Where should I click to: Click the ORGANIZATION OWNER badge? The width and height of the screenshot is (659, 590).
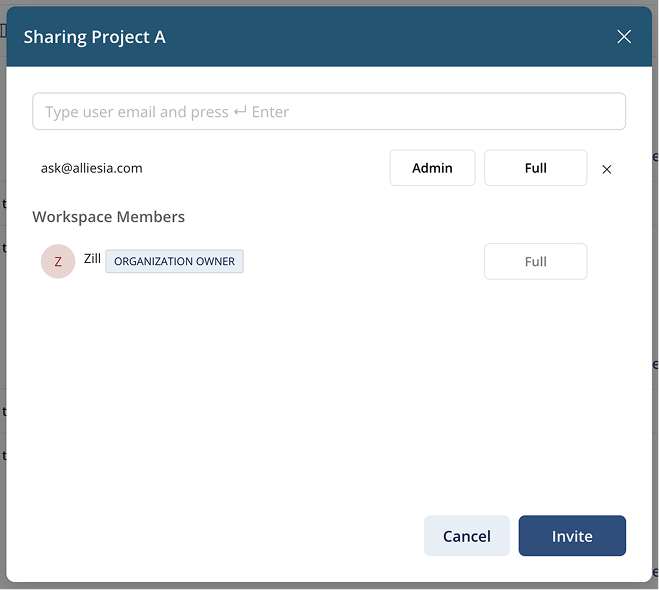click(x=174, y=262)
